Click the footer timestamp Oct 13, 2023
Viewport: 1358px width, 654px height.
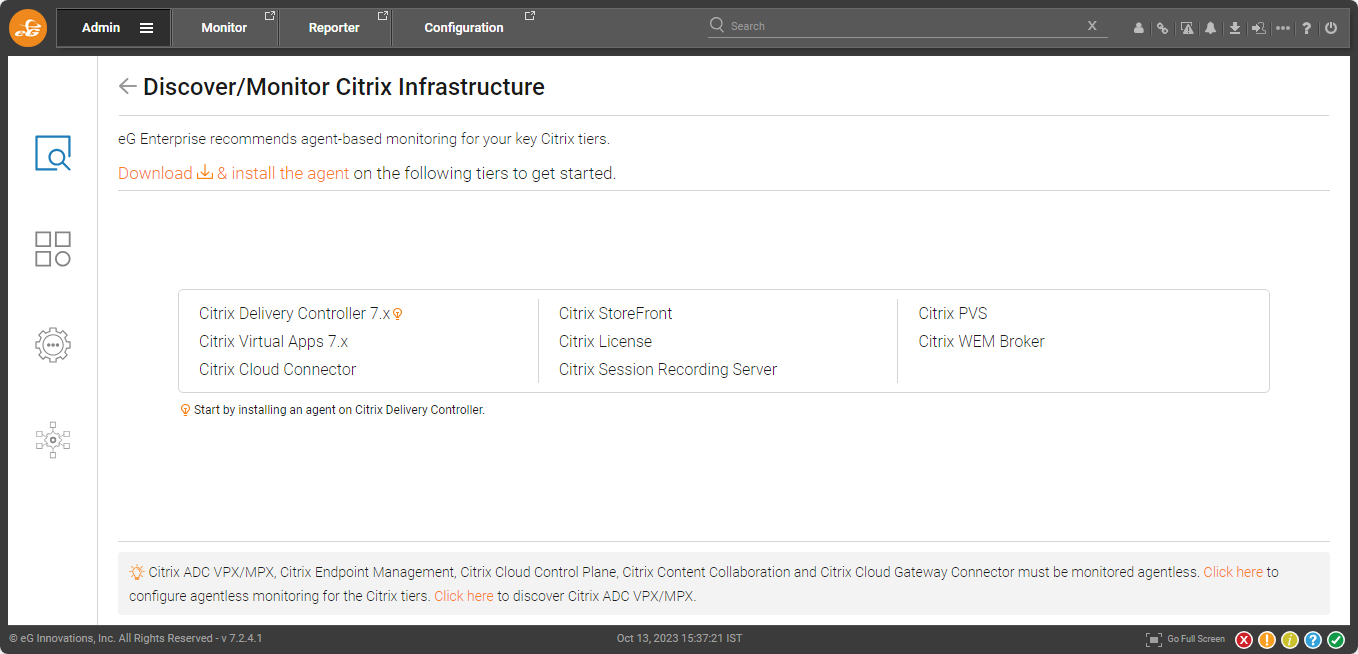679,638
